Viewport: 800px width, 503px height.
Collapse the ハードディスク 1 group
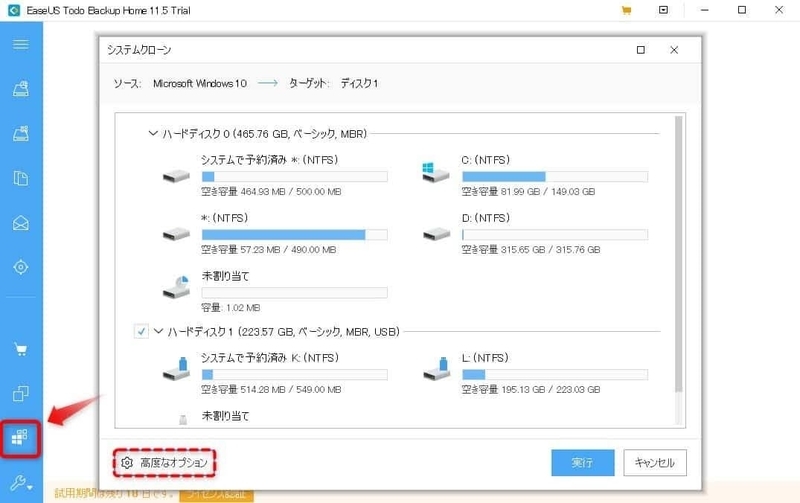158,330
